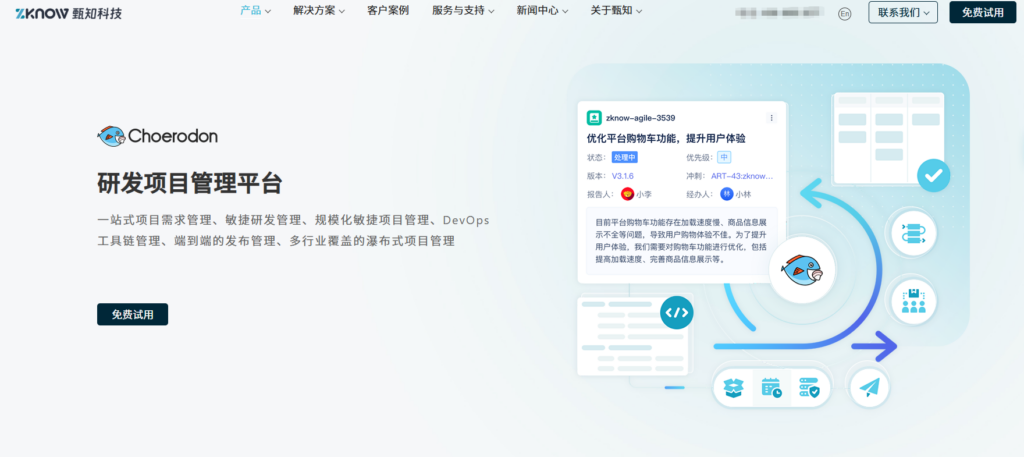Viewport: 1024px width, 457px height.
Task: Open version link V3.1.6
Action: 622,176
